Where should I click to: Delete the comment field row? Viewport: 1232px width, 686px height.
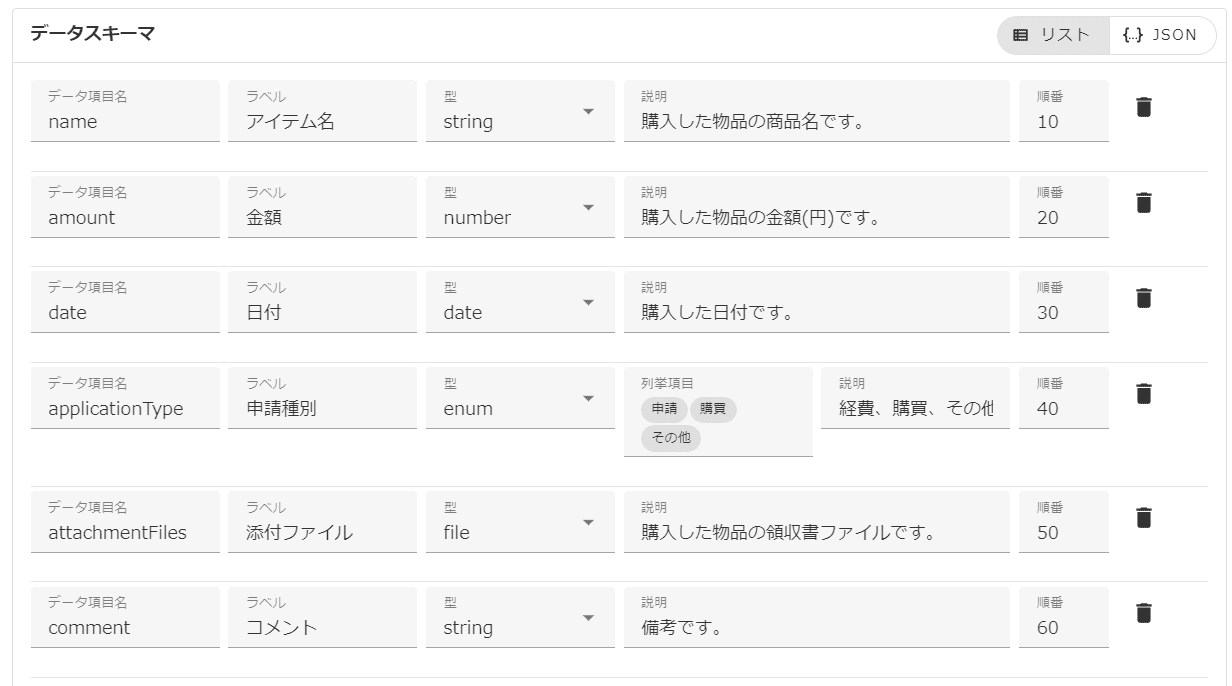tap(1144, 613)
